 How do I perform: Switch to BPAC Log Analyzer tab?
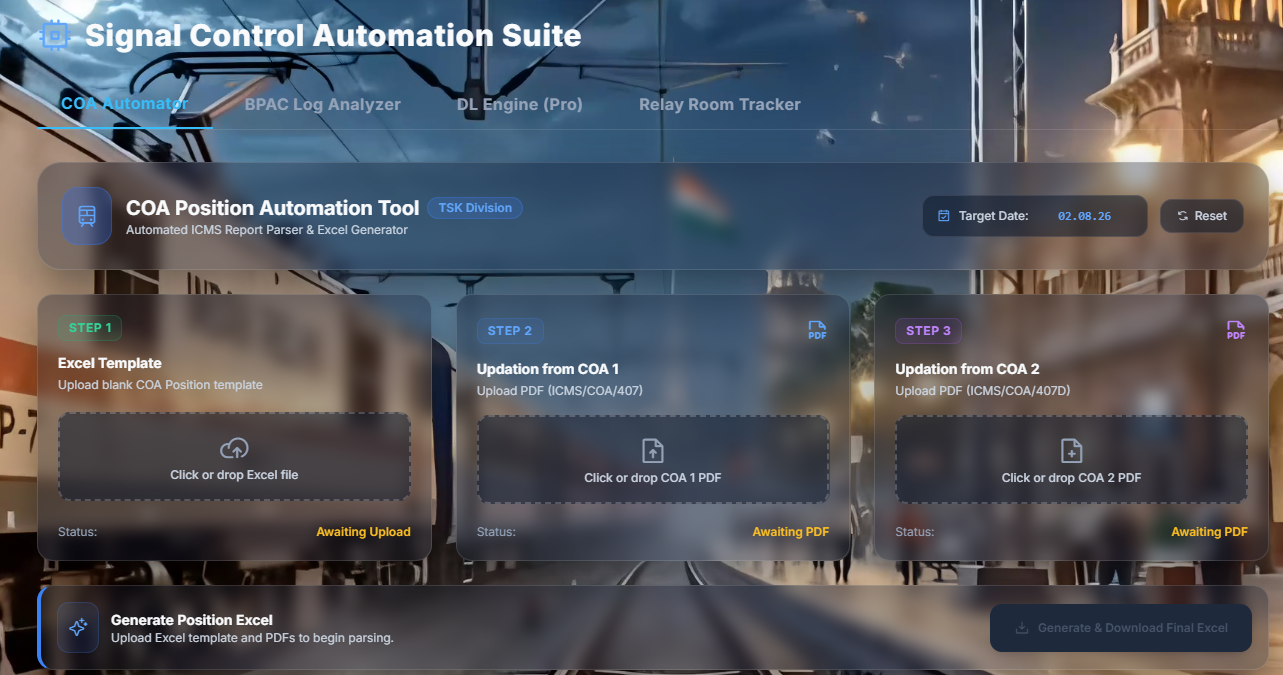(323, 104)
